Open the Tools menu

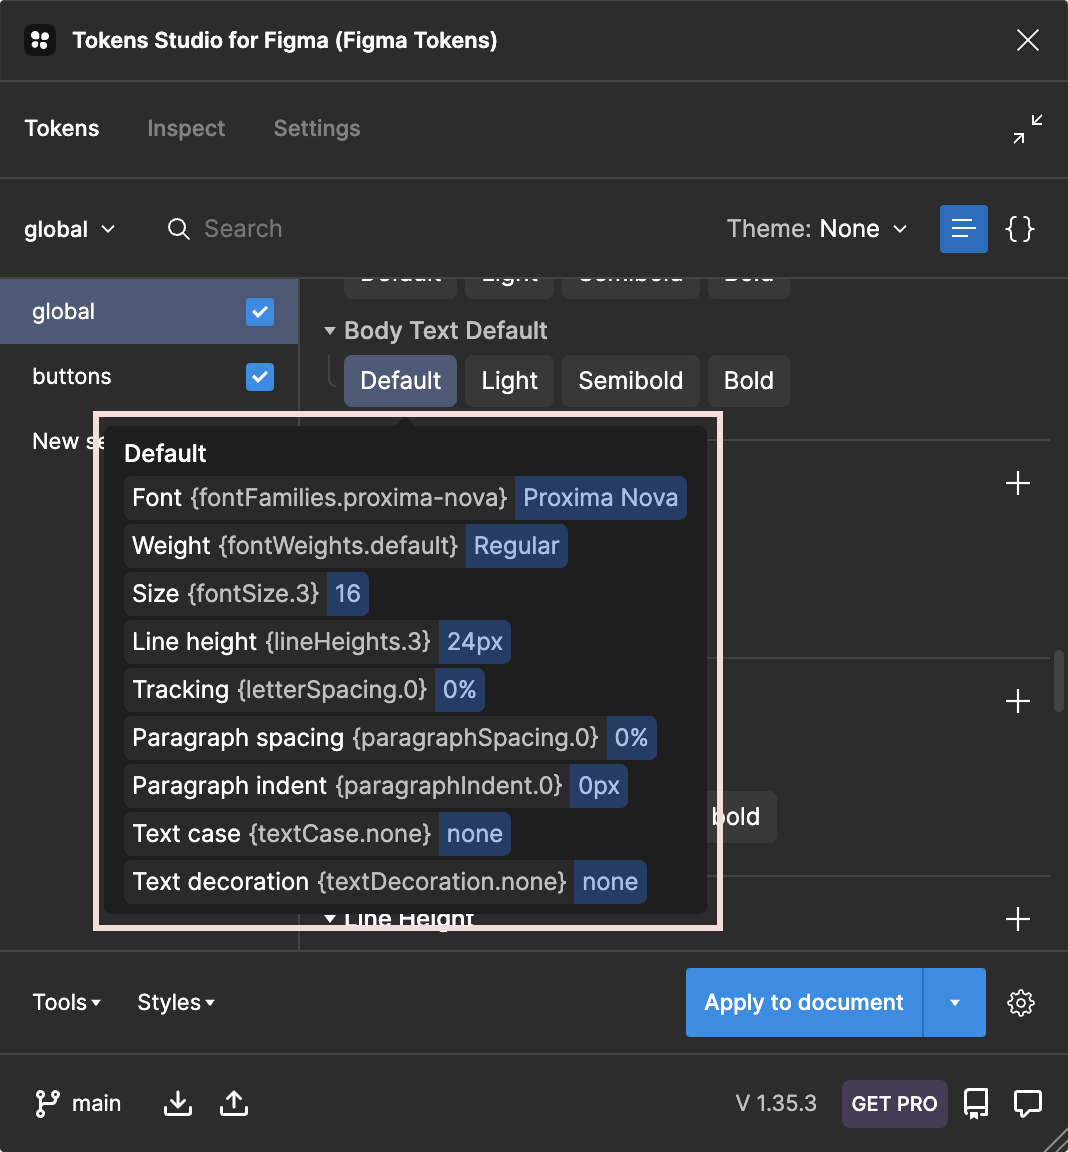coord(66,1002)
